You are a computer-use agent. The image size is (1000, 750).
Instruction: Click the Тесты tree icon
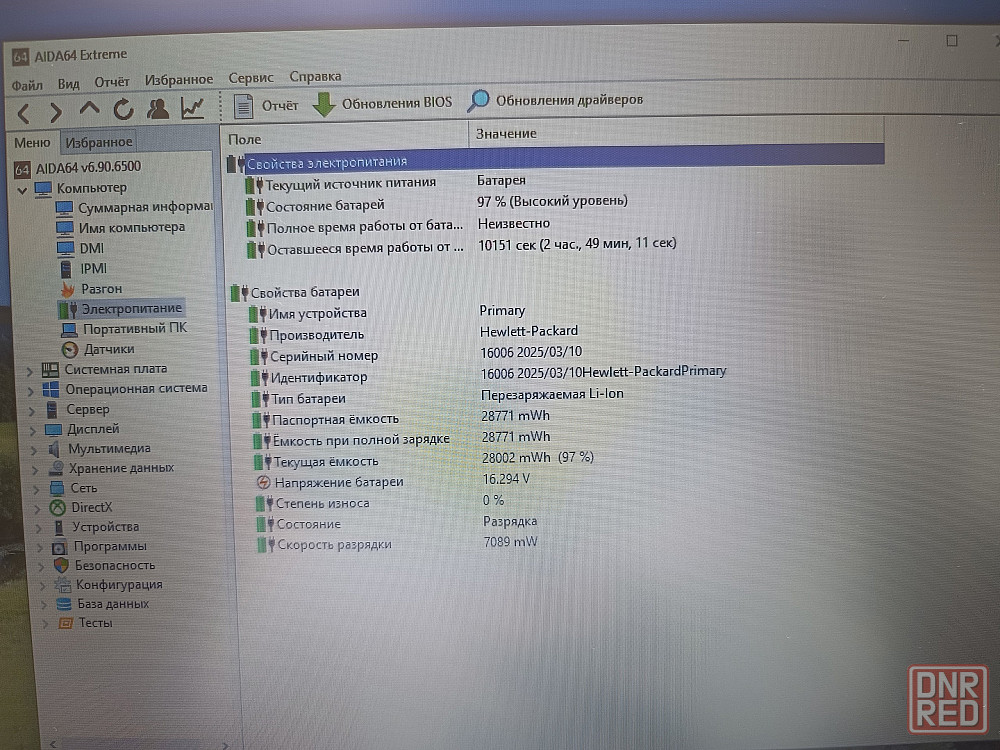coord(65,623)
